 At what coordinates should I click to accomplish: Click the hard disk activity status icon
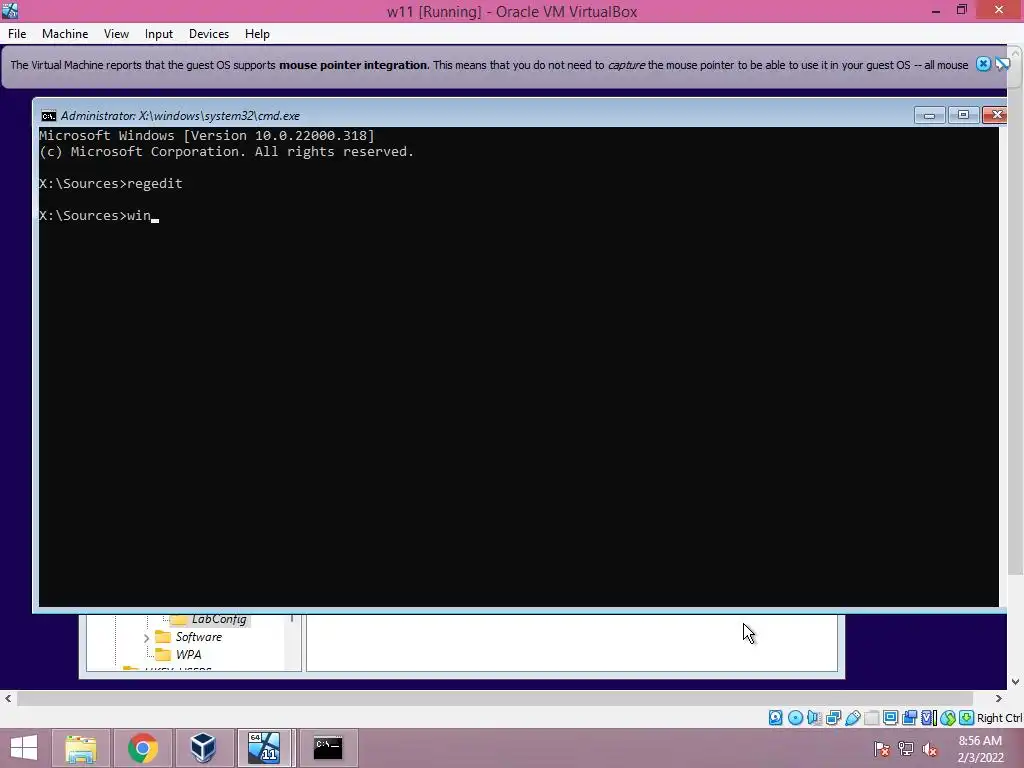[x=775, y=718]
